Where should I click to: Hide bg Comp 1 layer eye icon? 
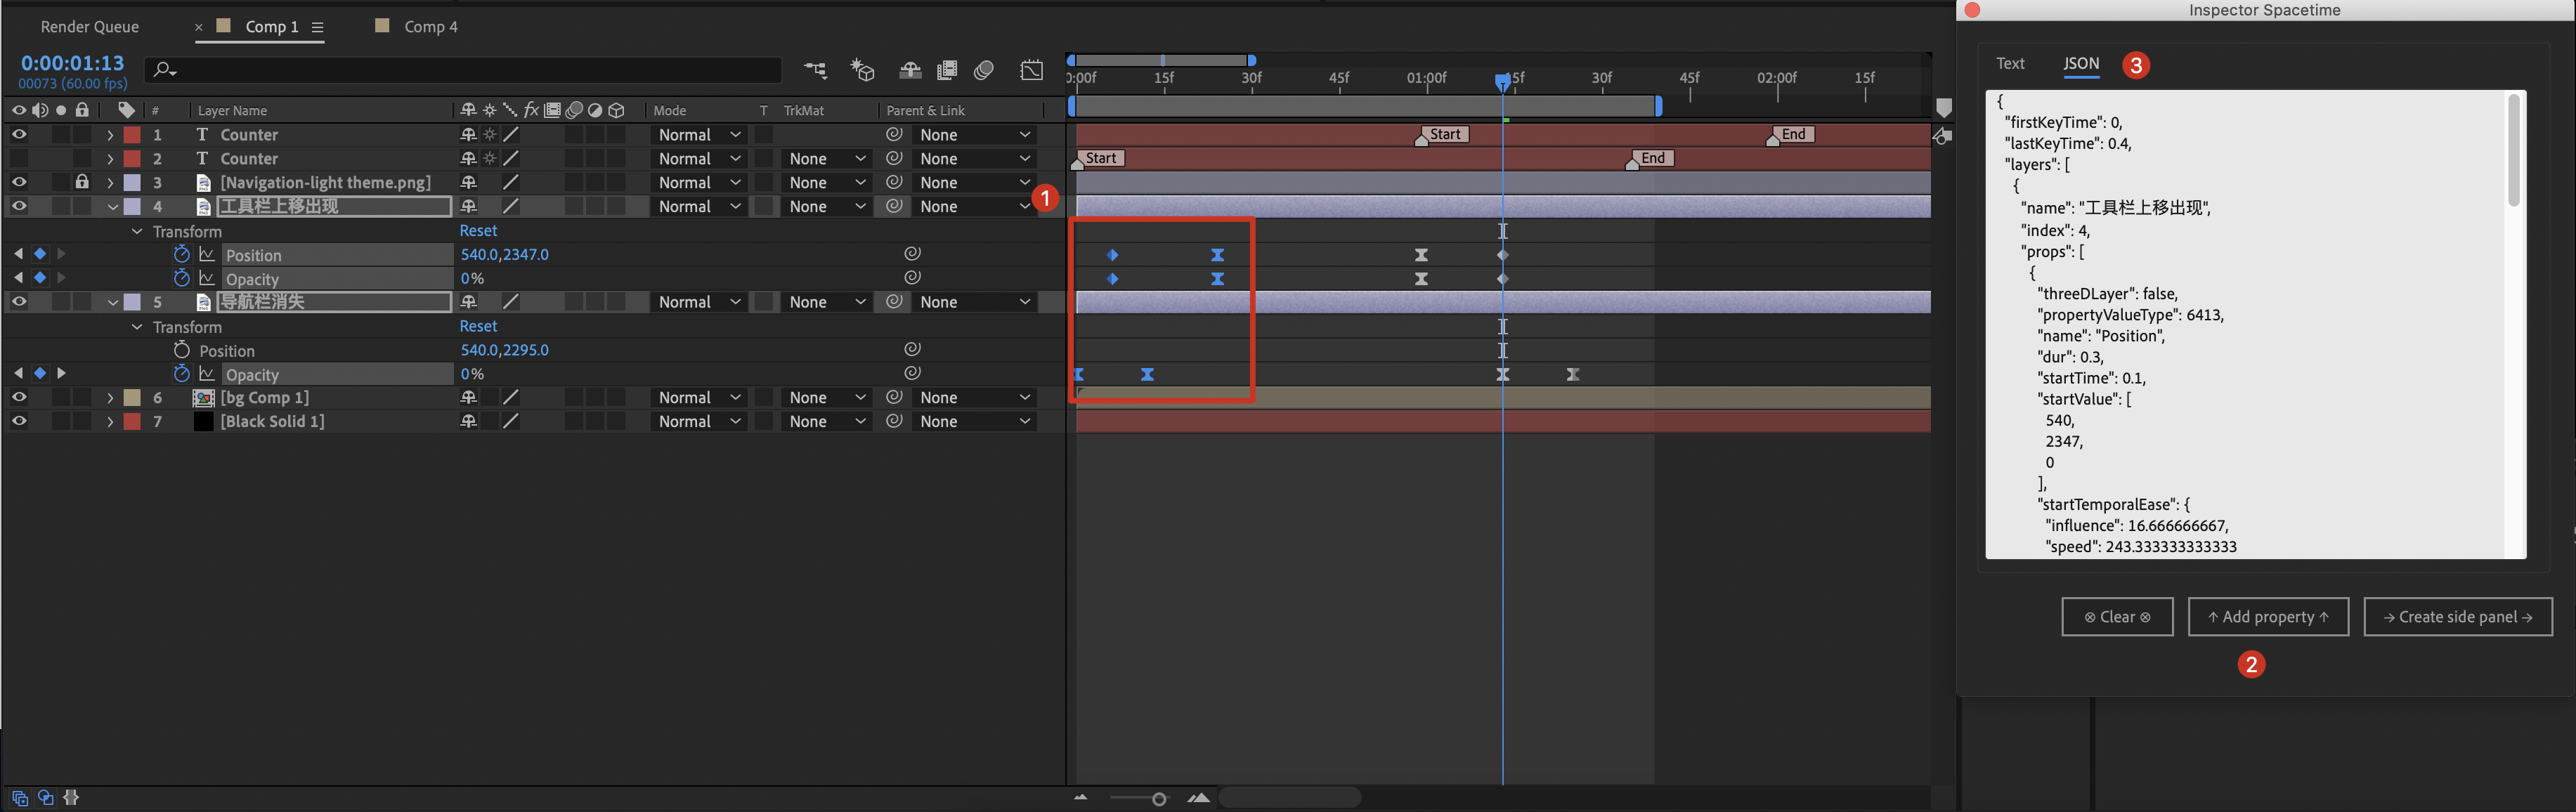(19, 398)
